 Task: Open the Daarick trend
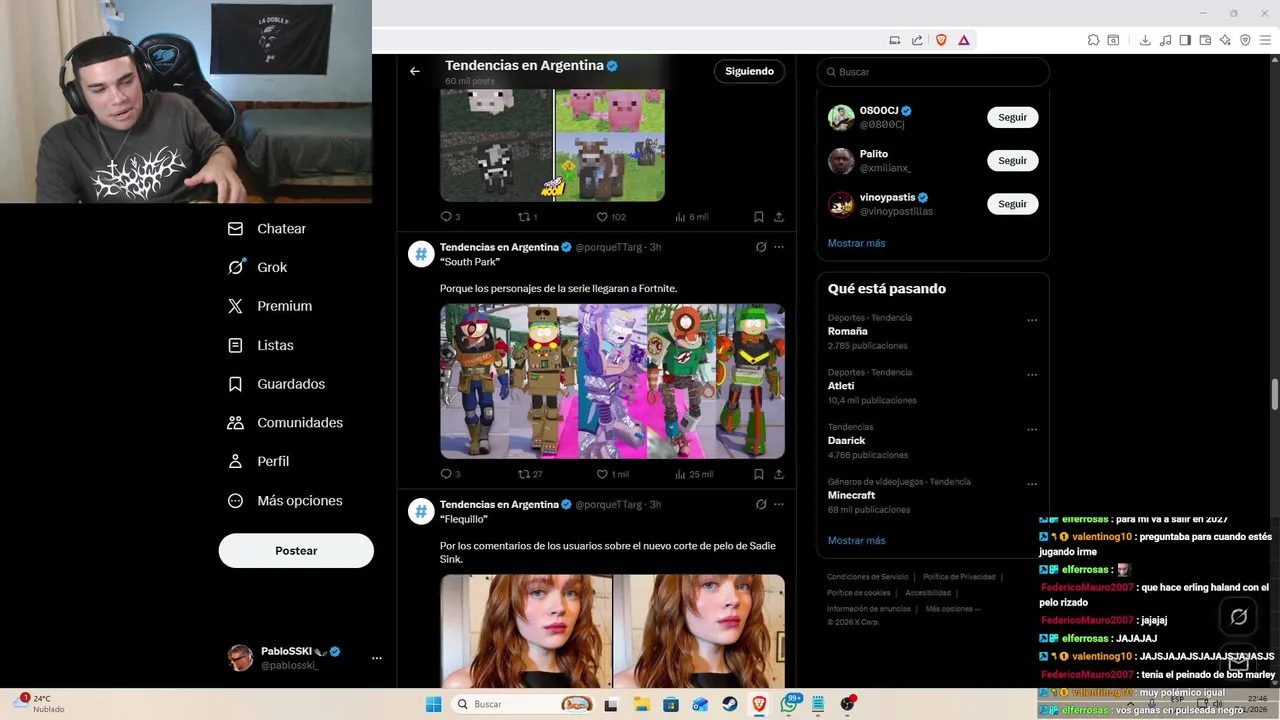click(846, 440)
